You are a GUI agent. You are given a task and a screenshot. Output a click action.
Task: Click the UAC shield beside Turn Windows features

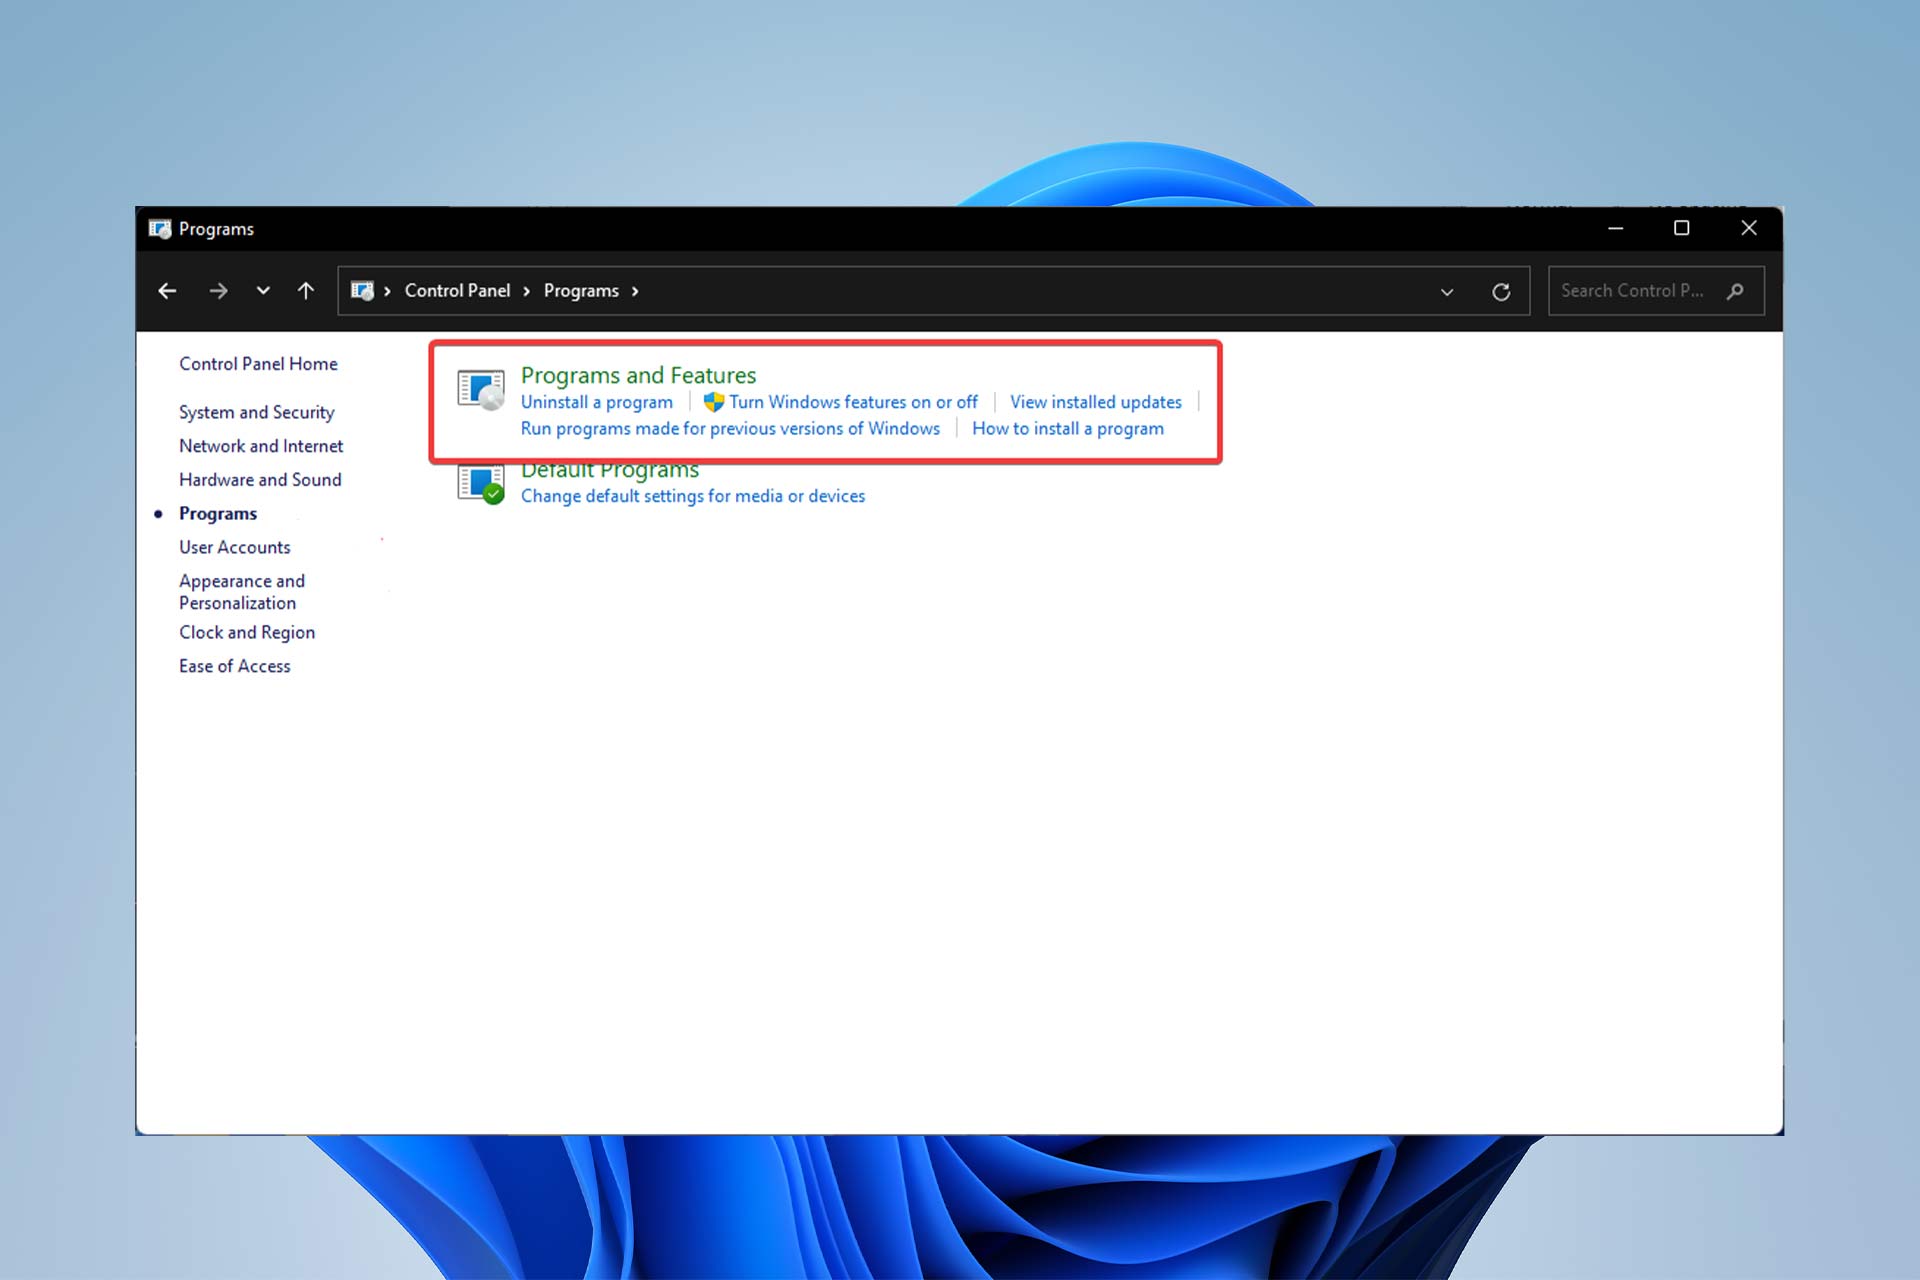click(x=714, y=401)
